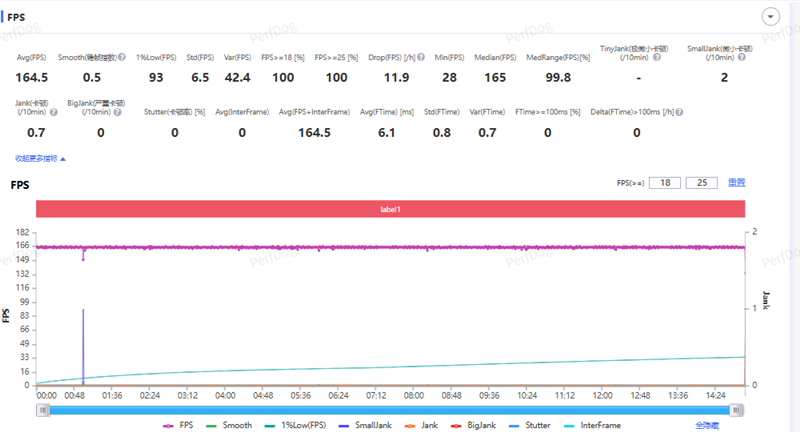The height and width of the screenshot is (432, 800).
Task: Click the FPS threshold field showing 25
Action: point(702,183)
